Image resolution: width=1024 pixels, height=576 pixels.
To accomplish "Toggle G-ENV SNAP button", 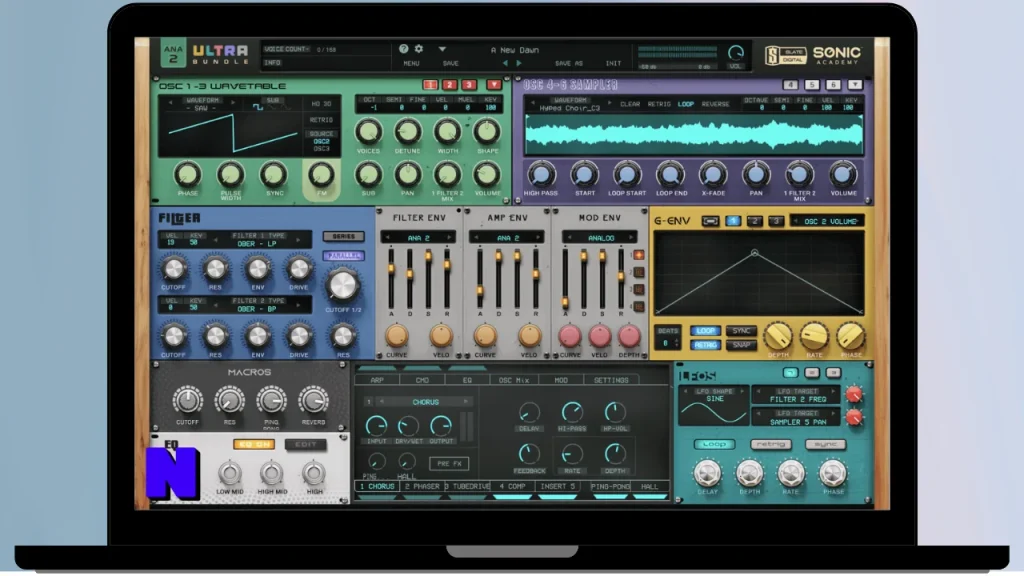I will pos(741,345).
